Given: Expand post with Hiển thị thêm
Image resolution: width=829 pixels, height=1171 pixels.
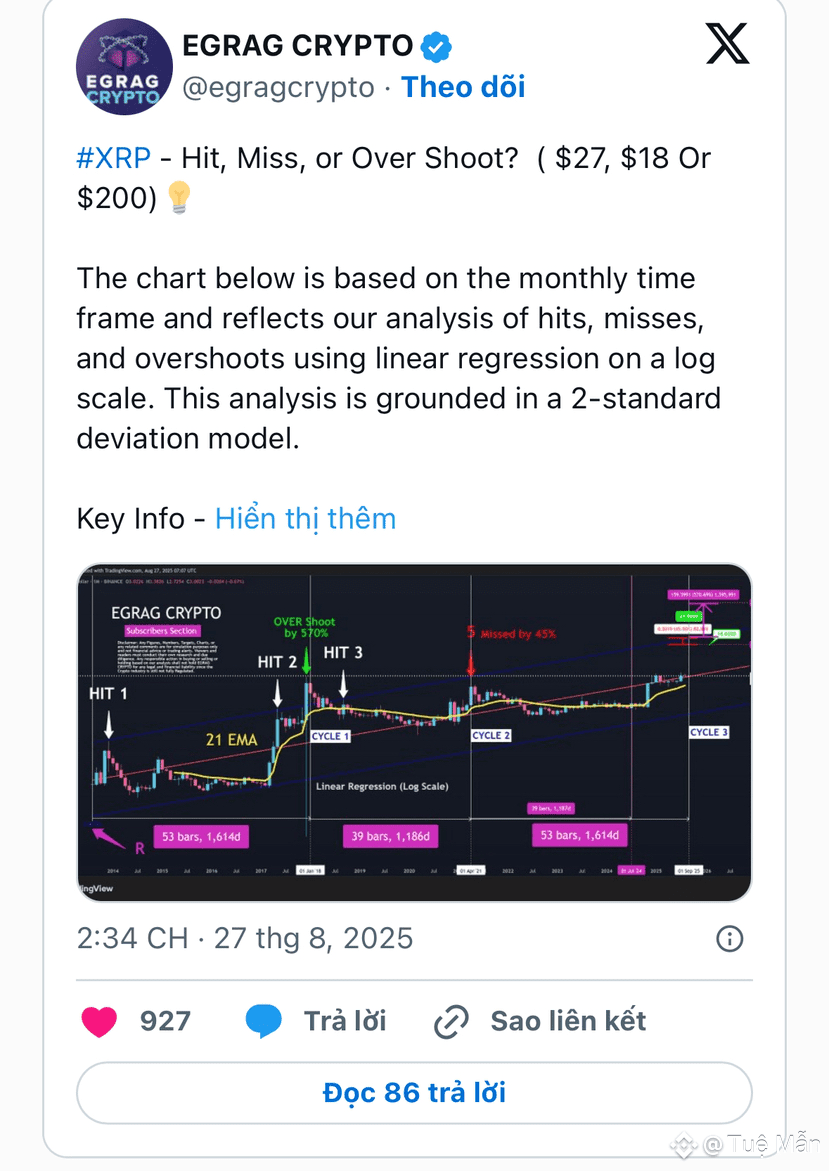Looking at the screenshot, I should [x=305, y=519].
